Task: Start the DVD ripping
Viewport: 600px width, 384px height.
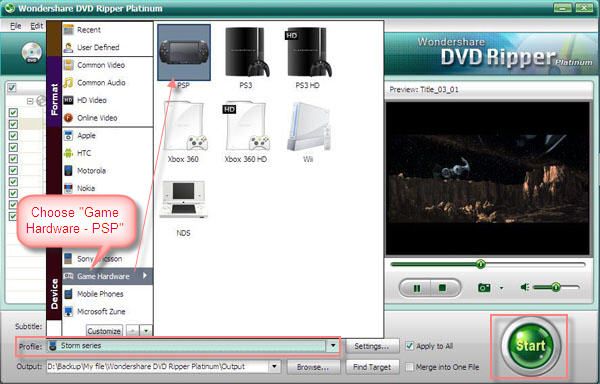Action: [530, 346]
